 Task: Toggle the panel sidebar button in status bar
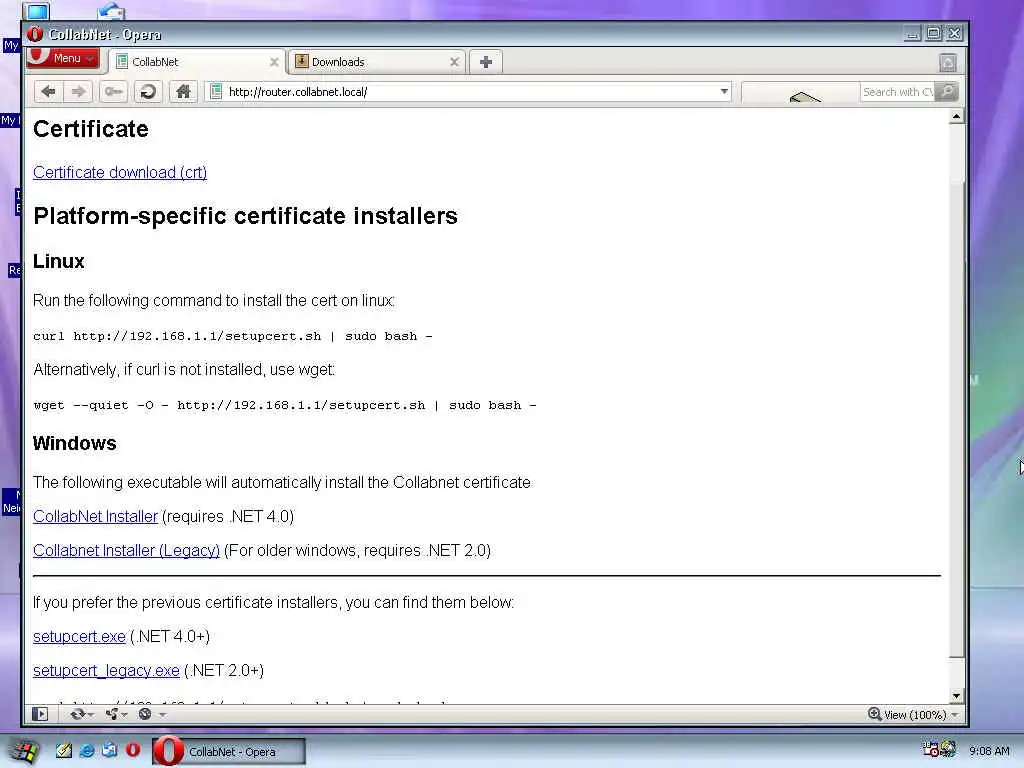pos(40,714)
